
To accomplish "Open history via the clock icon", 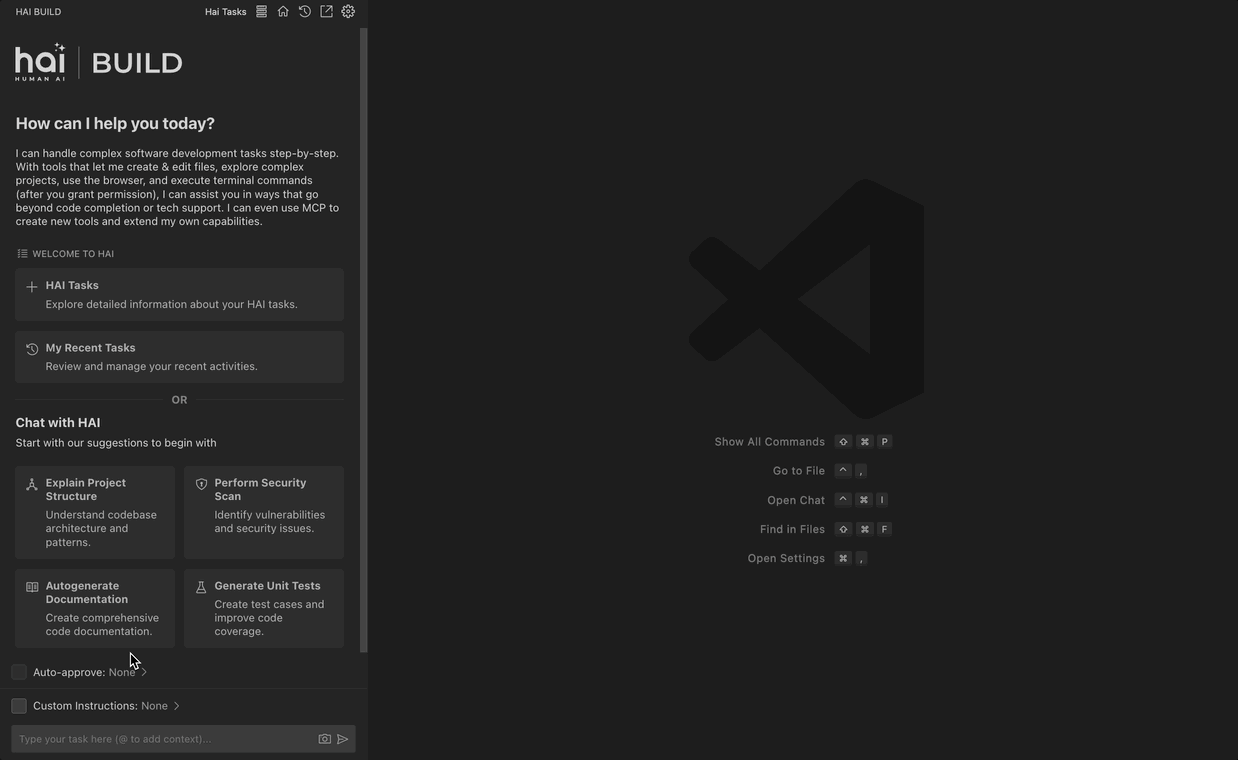I will 305,12.
